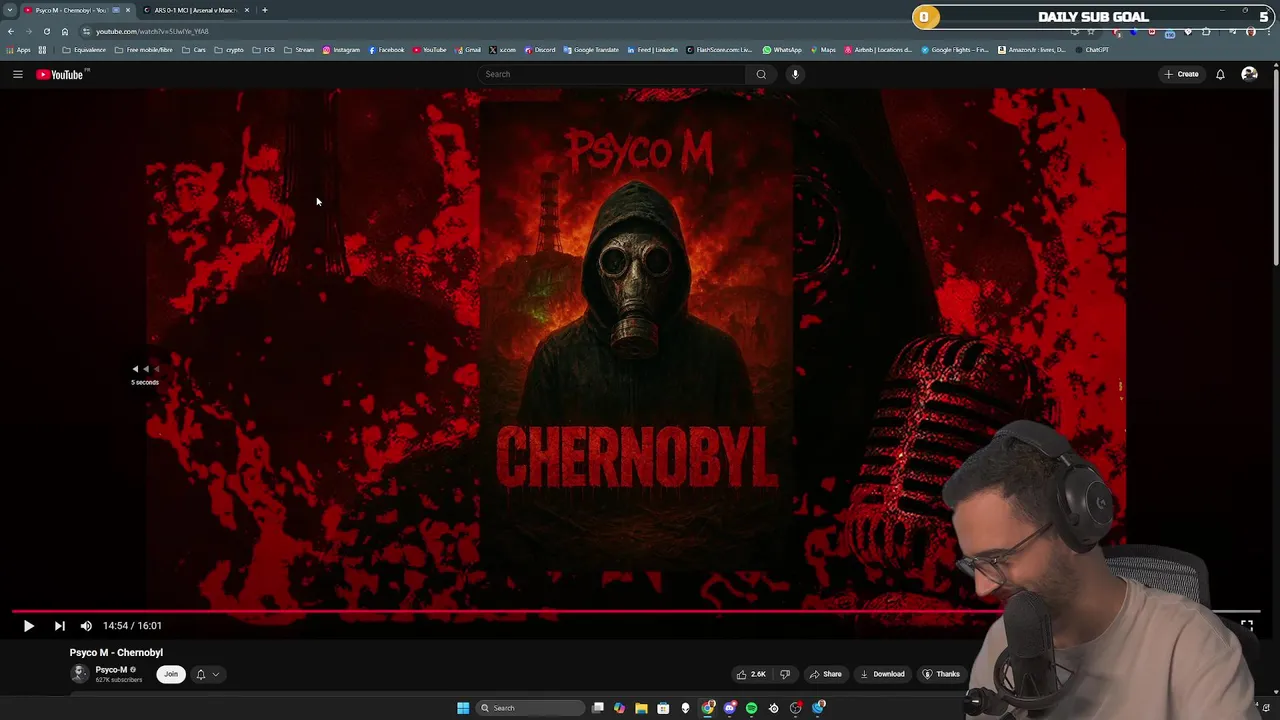The height and width of the screenshot is (720, 1280).
Task: Open the YouTube bookmark
Action: tap(430, 50)
